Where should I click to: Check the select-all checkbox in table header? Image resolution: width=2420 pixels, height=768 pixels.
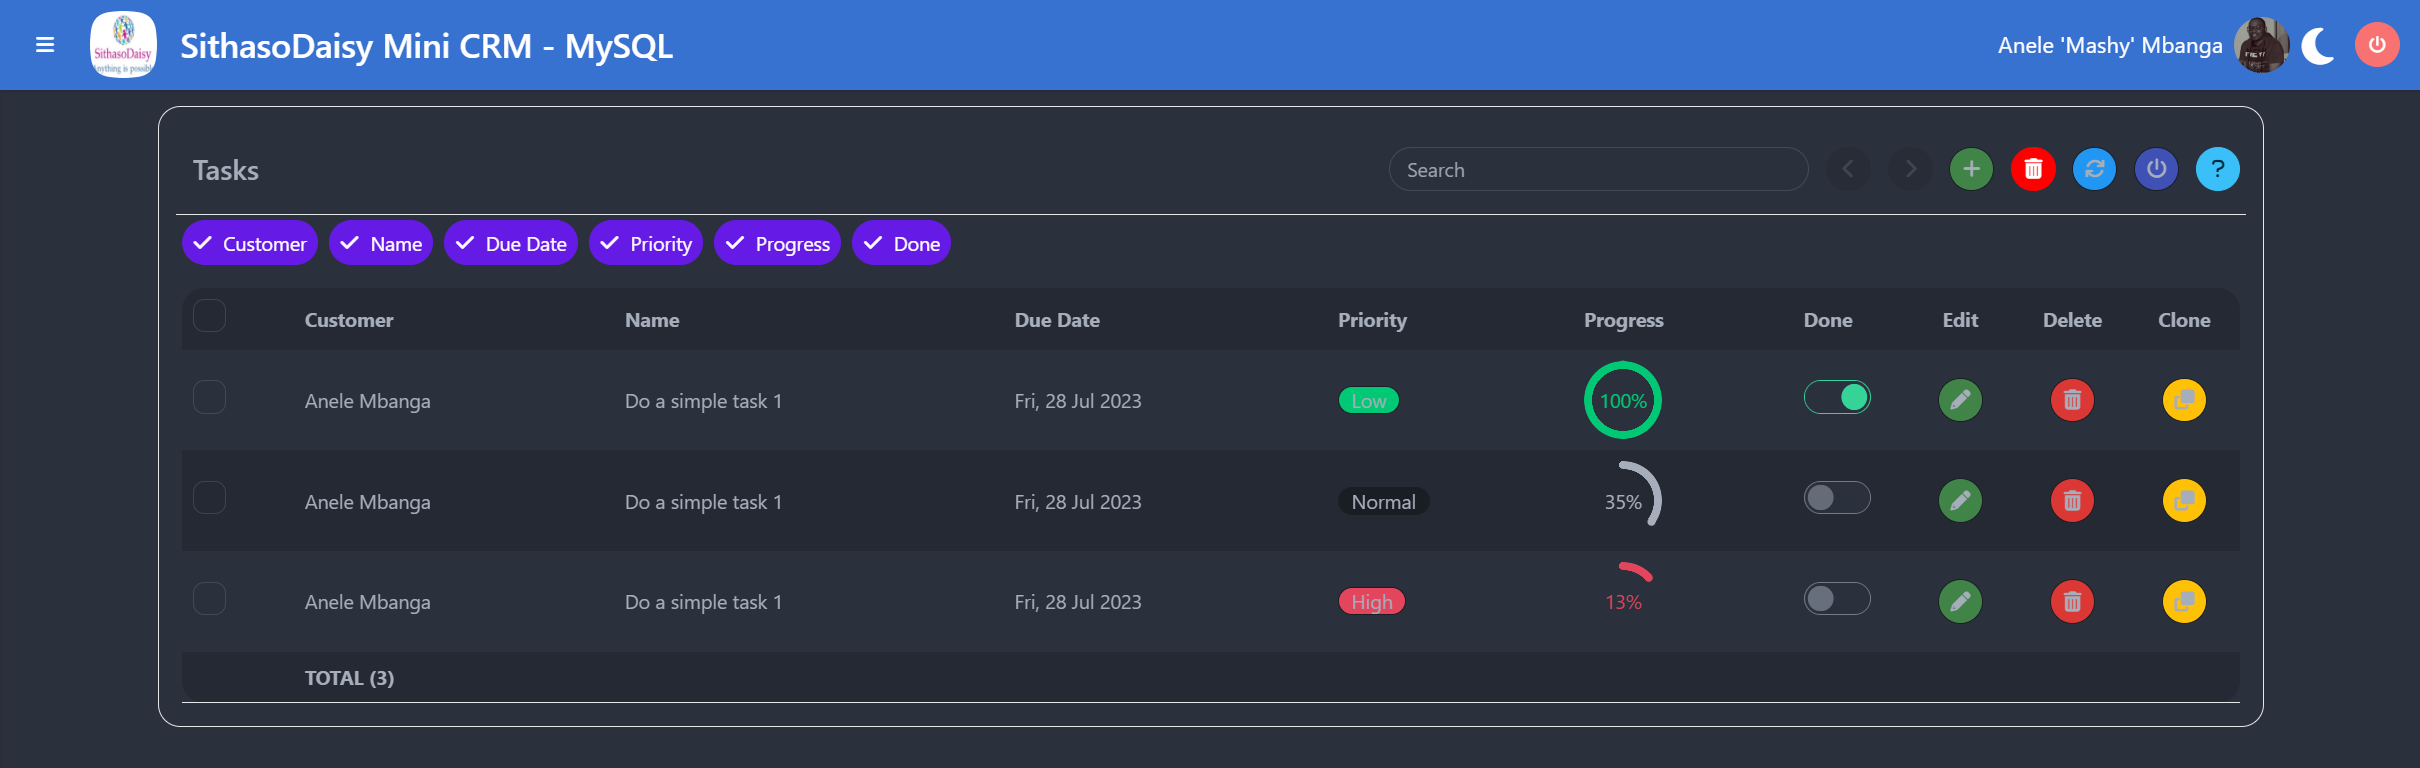coord(209,316)
